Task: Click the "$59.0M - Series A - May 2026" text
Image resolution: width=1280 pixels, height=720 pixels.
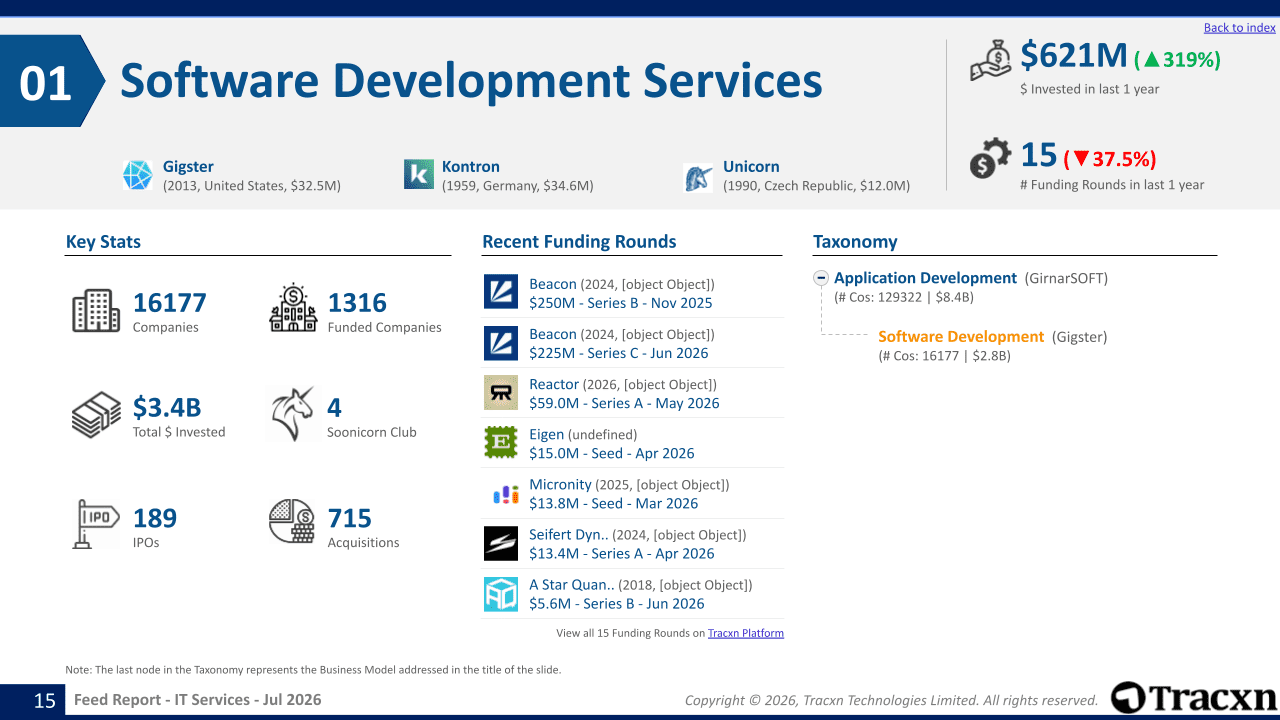Action: pyautogui.click(x=624, y=403)
